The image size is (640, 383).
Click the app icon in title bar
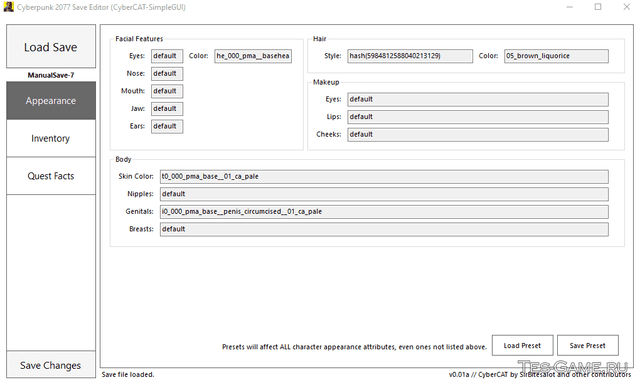8,7
